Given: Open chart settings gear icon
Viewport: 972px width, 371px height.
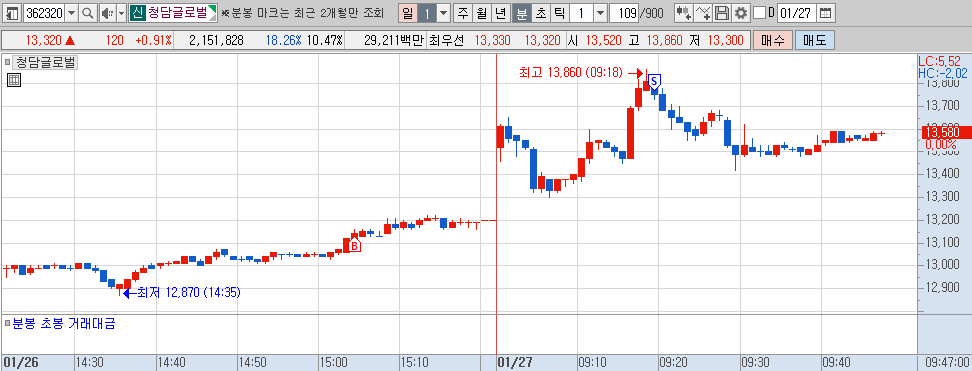Looking at the screenshot, I should [x=741, y=12].
